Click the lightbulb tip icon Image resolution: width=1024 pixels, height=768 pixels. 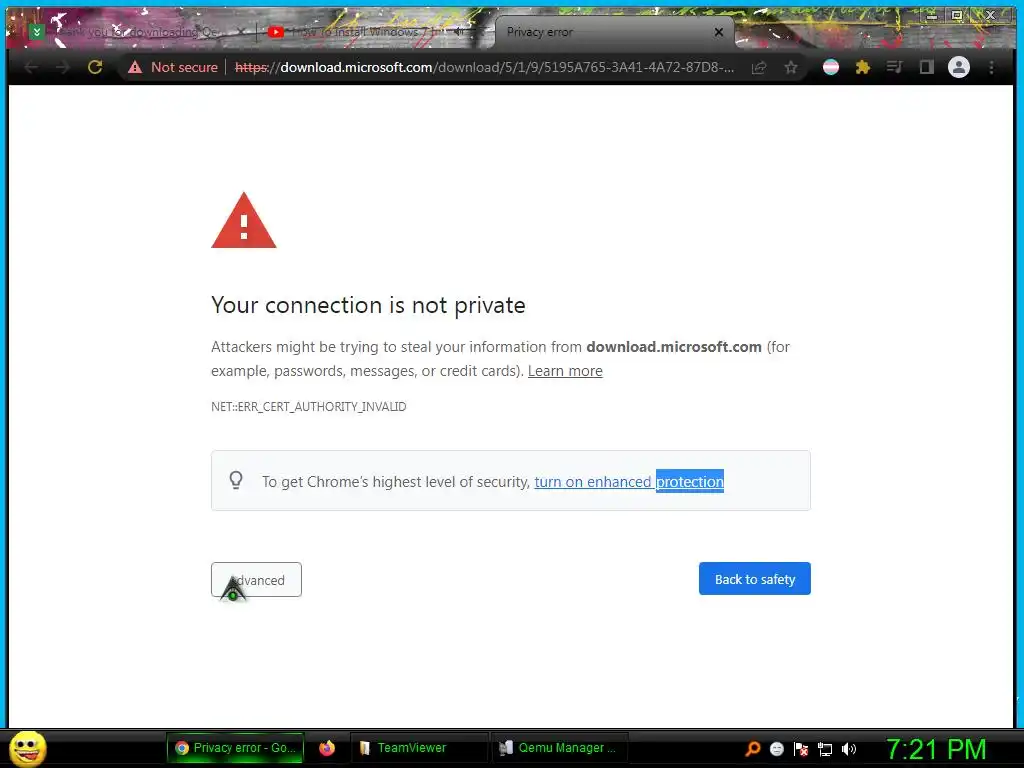pyautogui.click(x=236, y=481)
